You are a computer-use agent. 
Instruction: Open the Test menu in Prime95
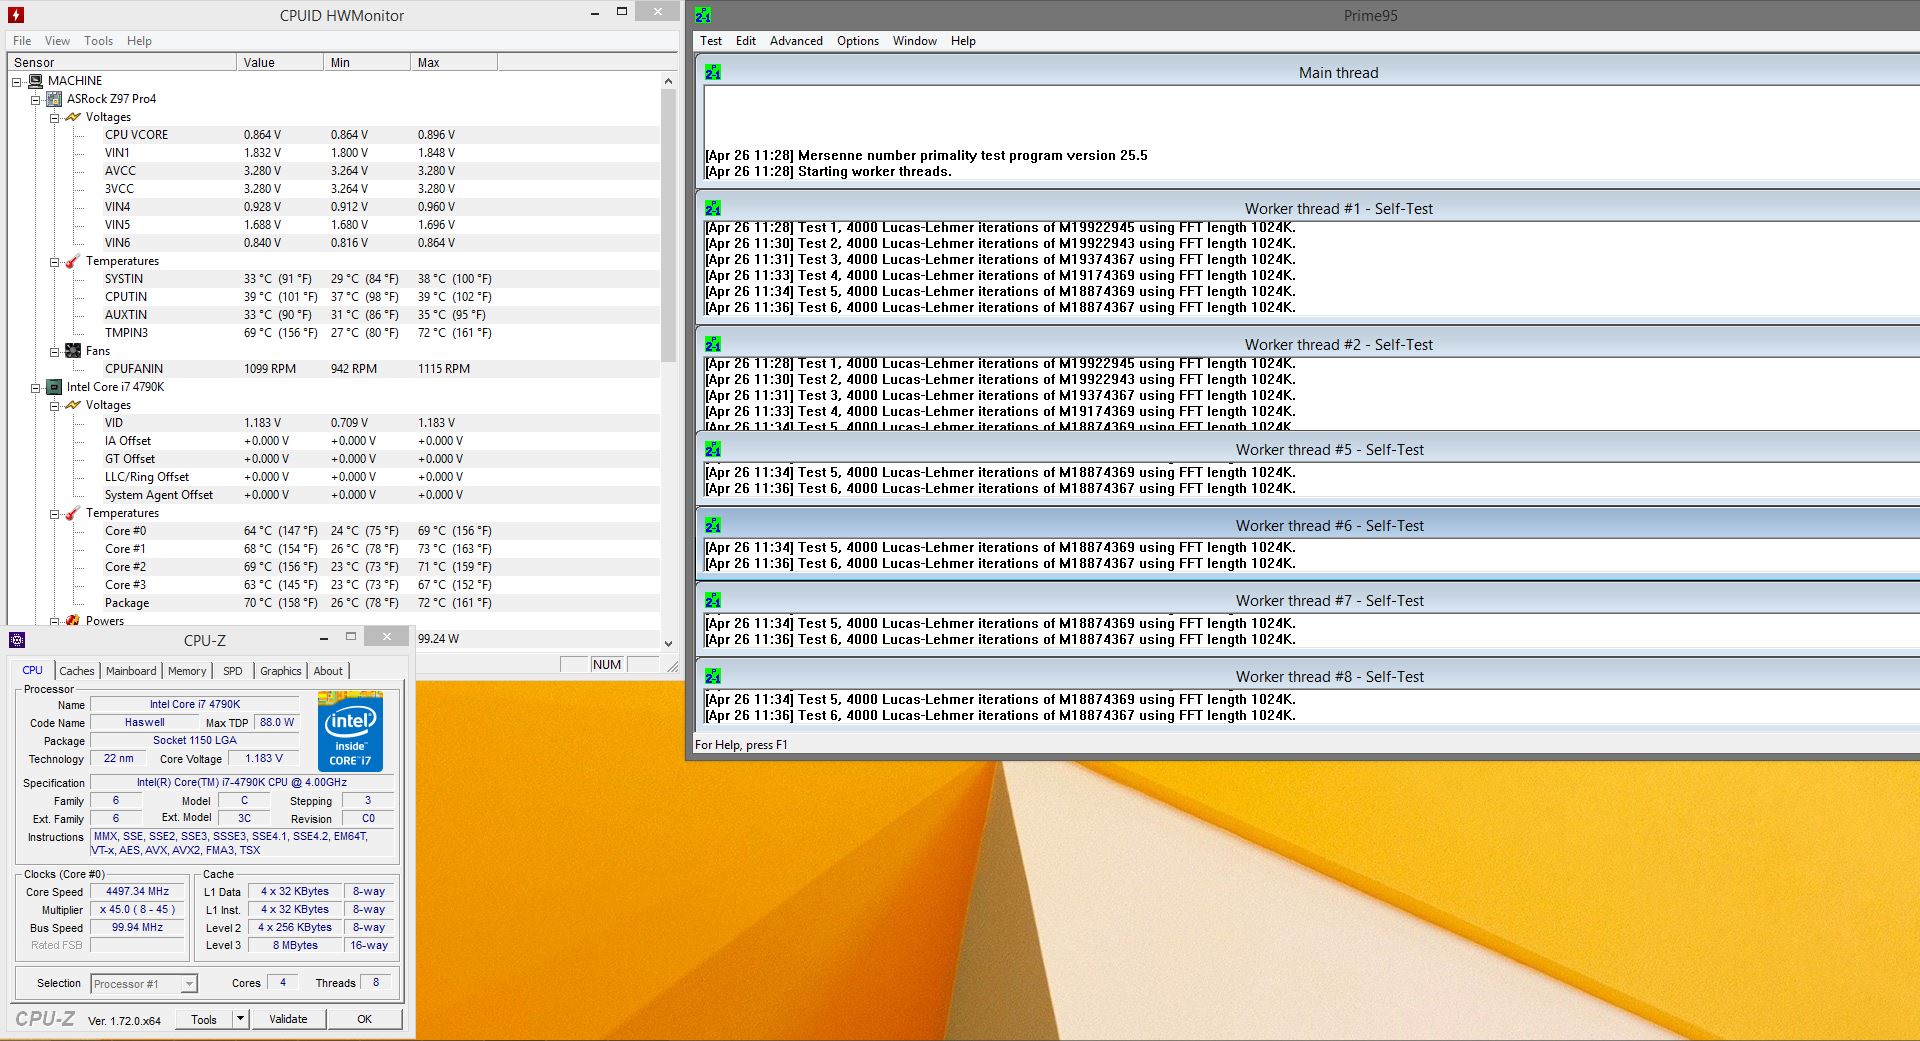click(x=711, y=41)
